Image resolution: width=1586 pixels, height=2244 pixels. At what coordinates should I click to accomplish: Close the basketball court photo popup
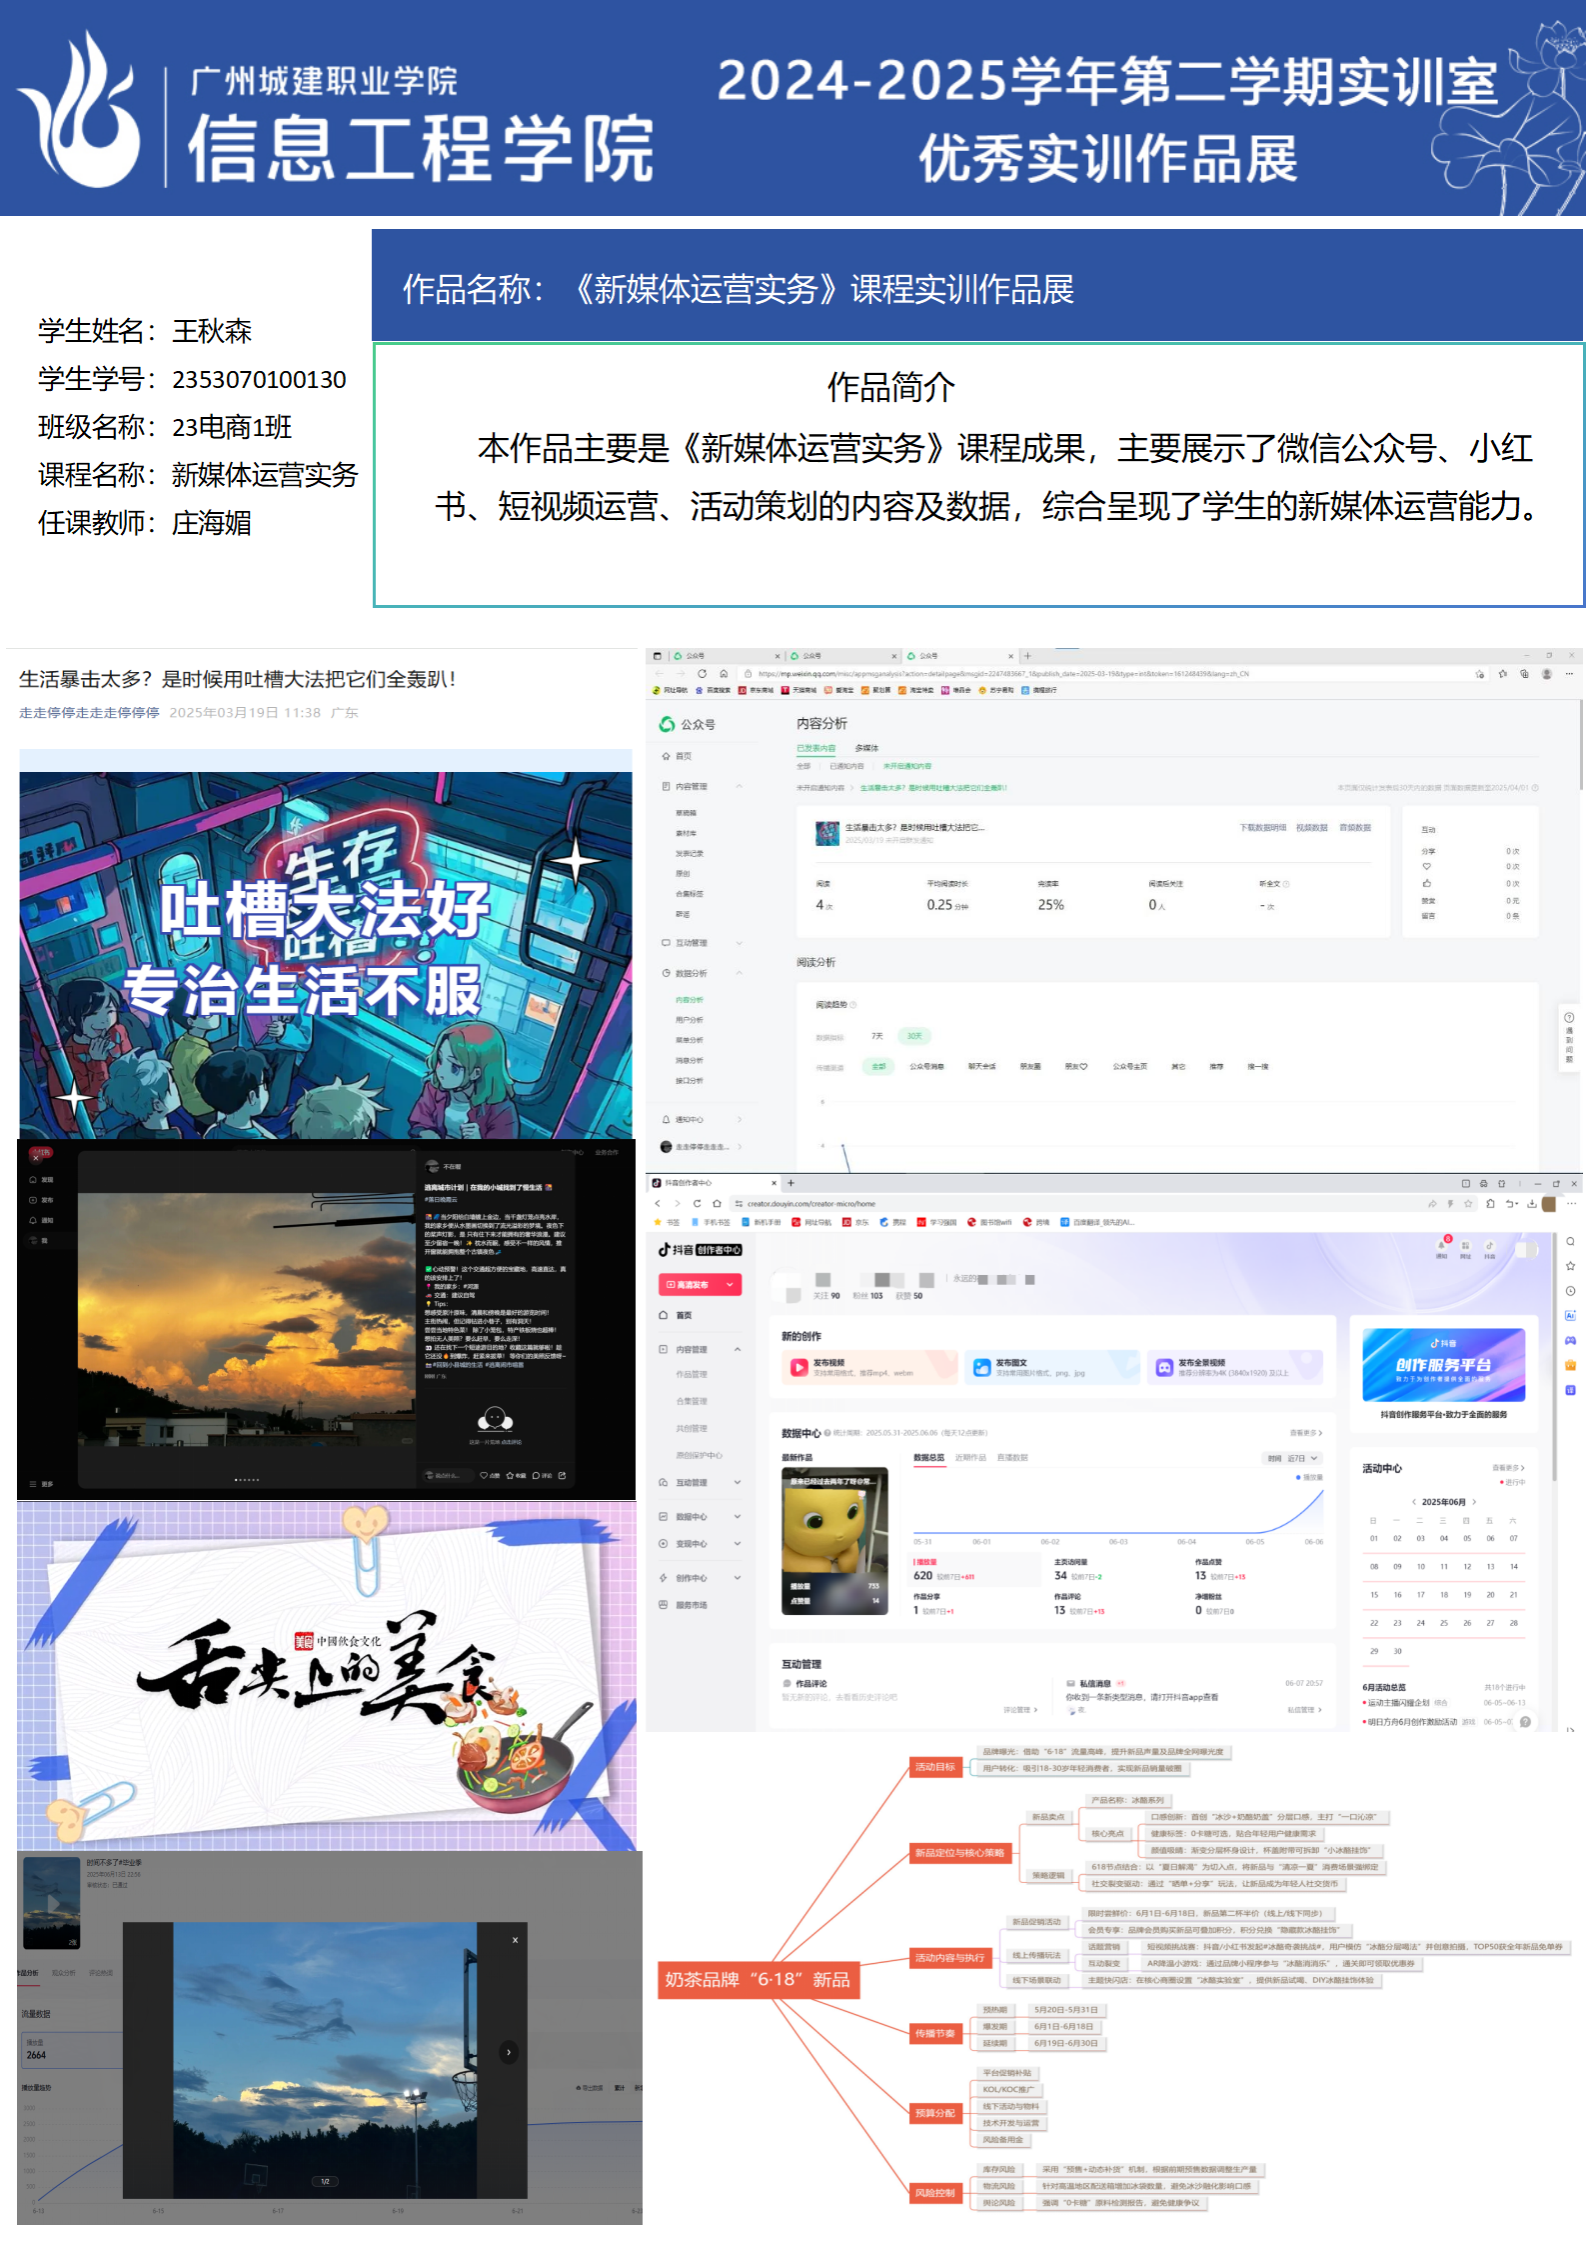click(515, 1940)
